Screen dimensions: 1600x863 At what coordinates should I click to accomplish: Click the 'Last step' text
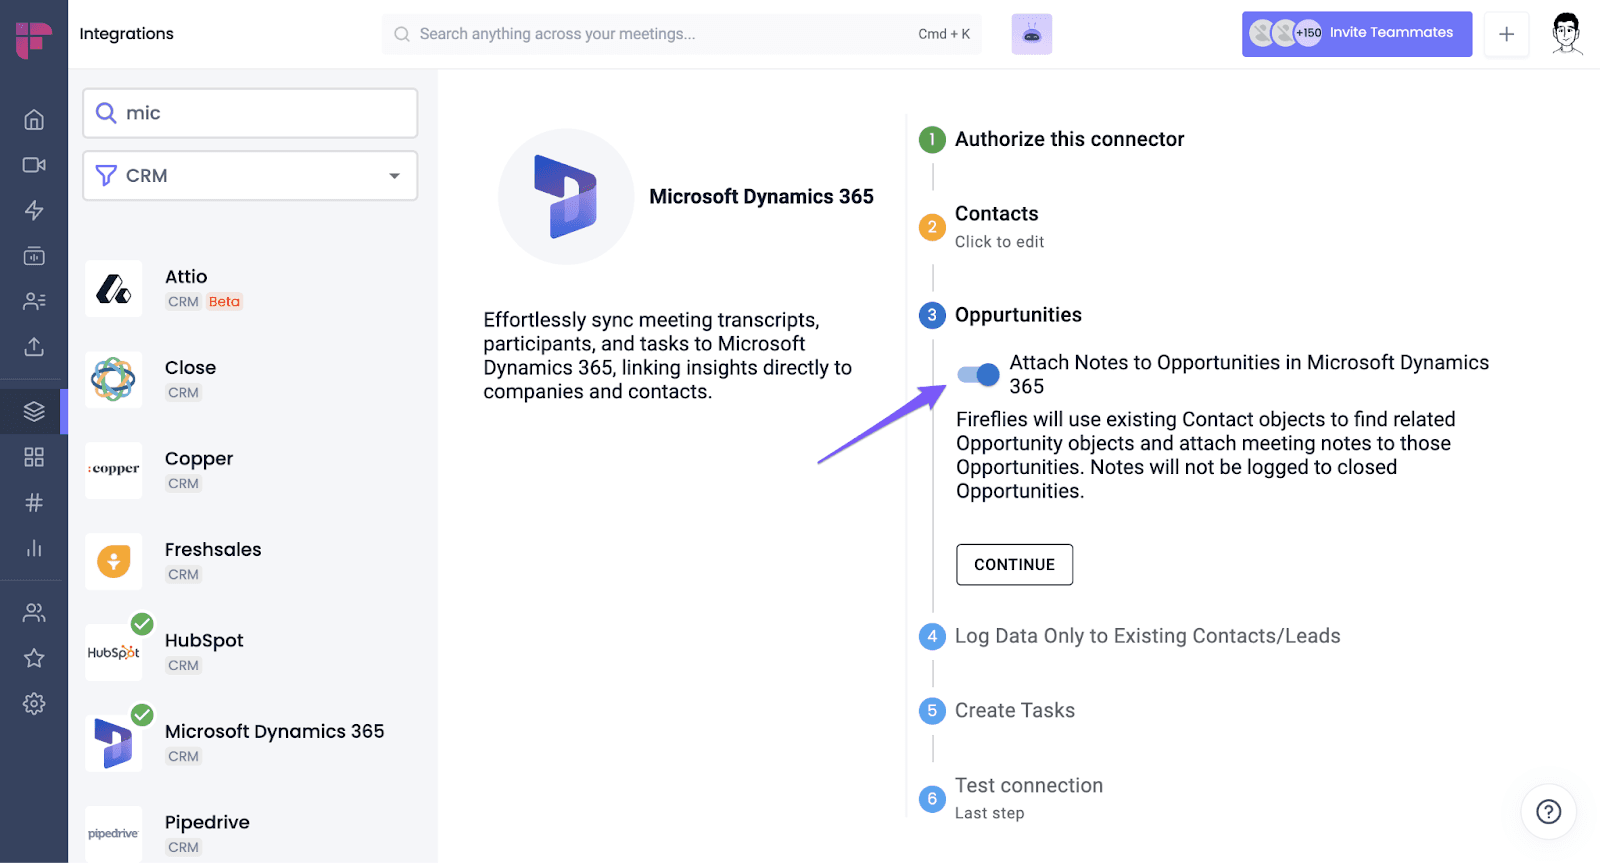989,813
